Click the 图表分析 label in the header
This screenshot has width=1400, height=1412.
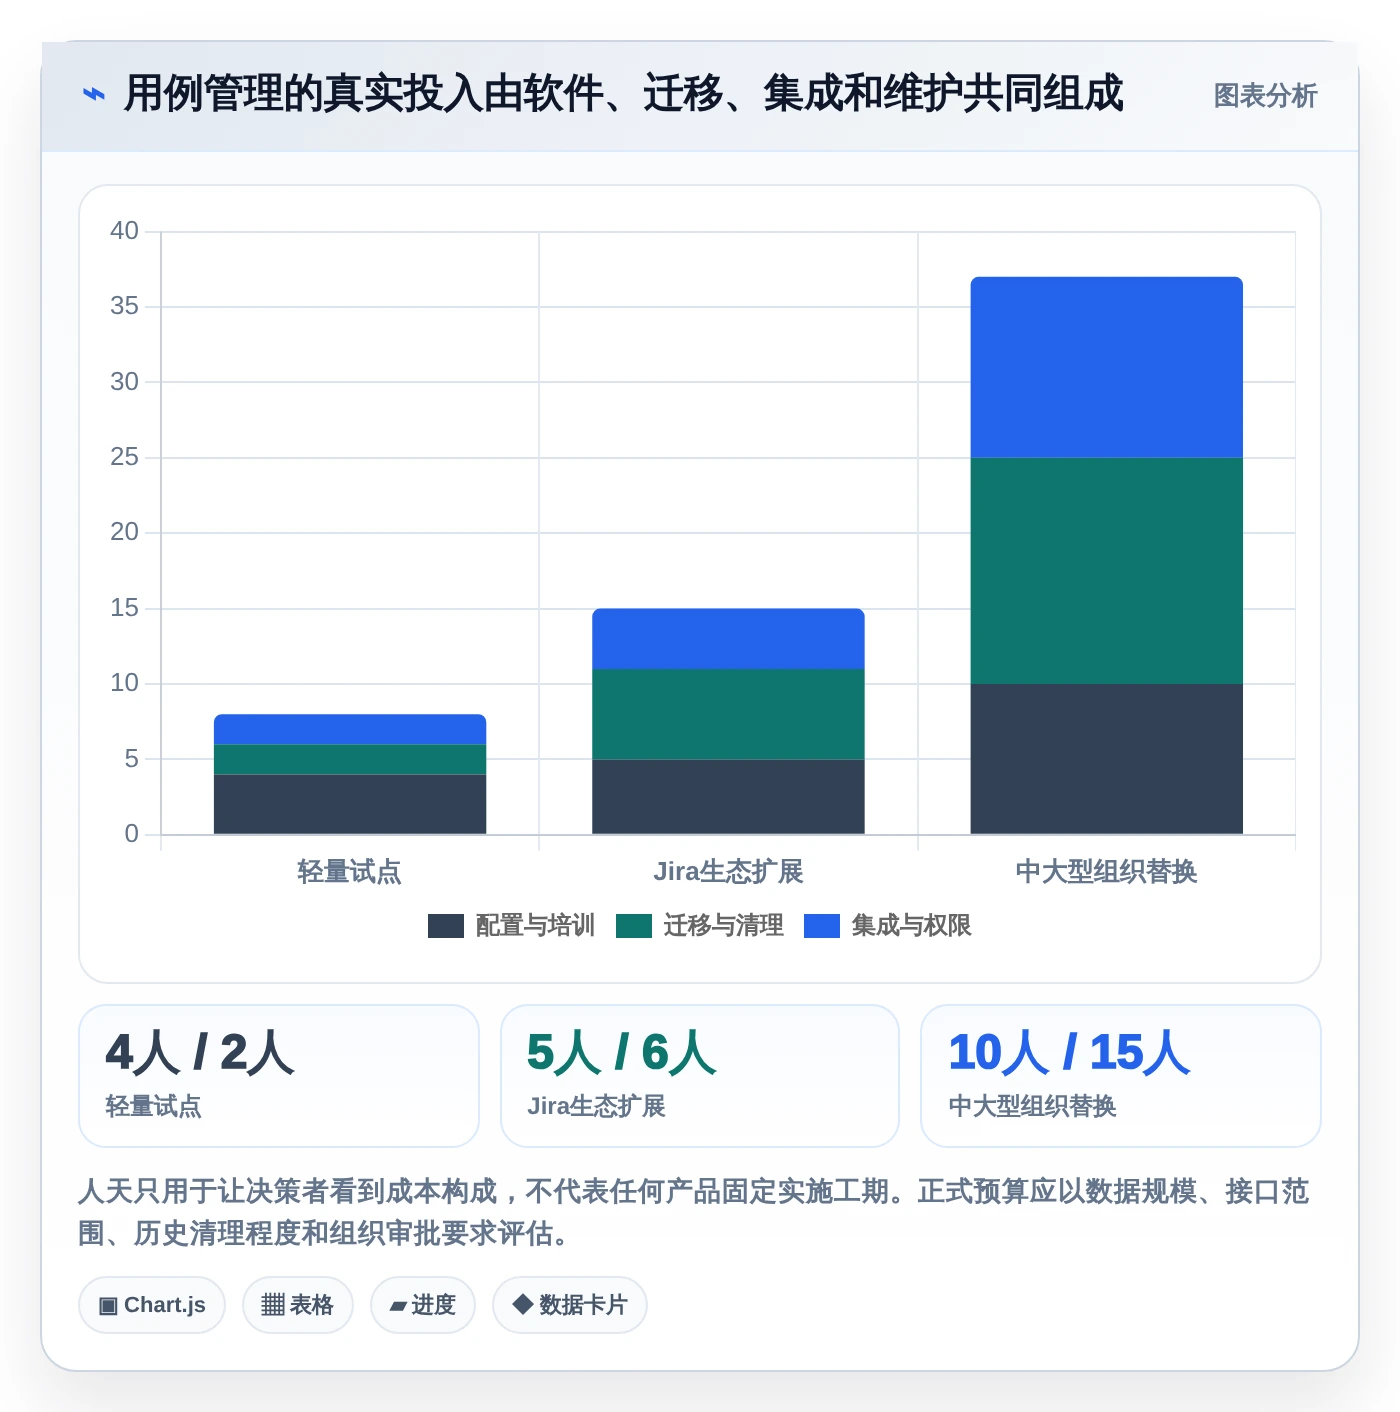coord(1265,96)
